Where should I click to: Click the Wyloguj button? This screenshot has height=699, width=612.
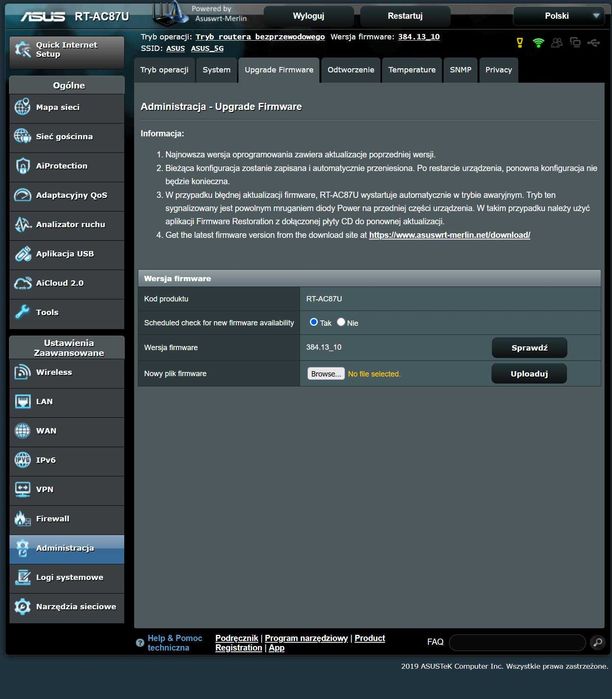tap(308, 16)
